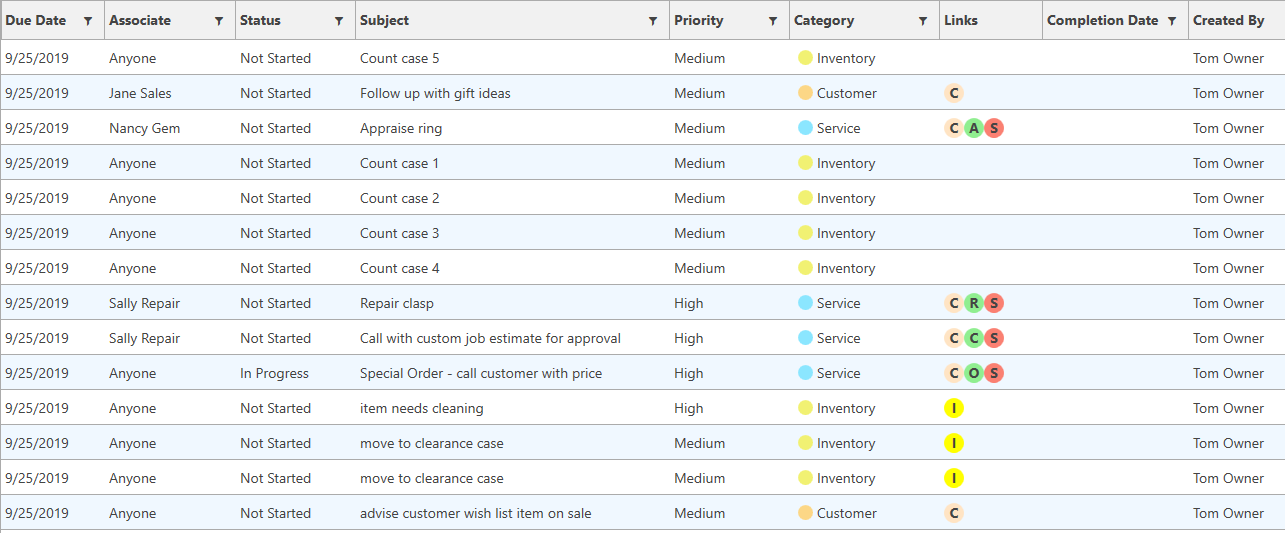This screenshot has height=533, width=1285.
Task: Click yellow I link on item needs cleaning
Action: 954,408
